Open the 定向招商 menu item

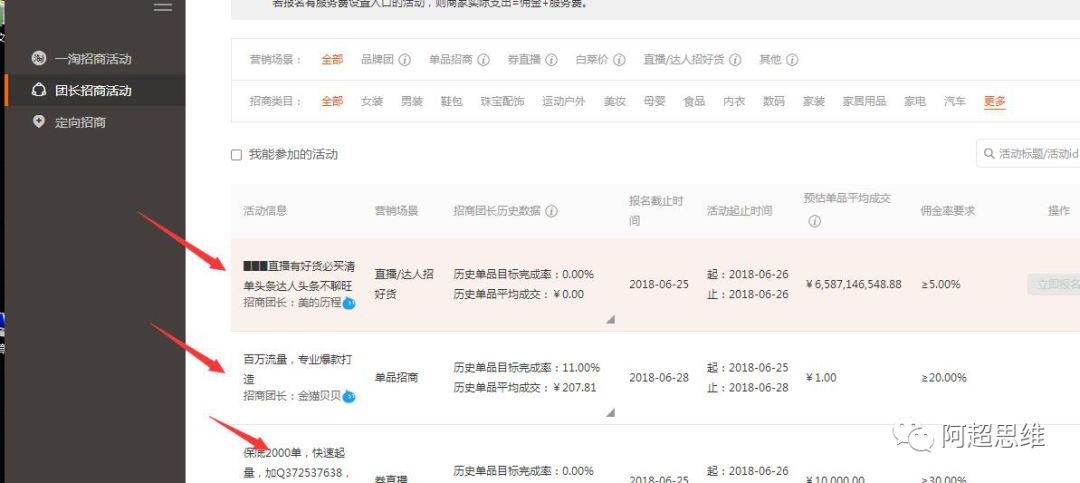point(81,122)
